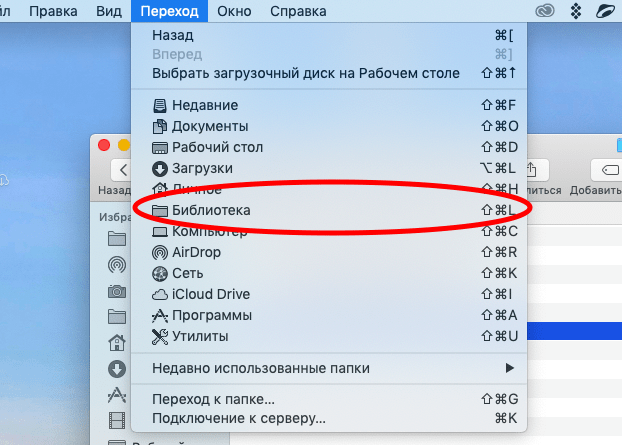Go to Недавние folder
Viewport: 622px width, 445px height.
(x=329, y=105)
